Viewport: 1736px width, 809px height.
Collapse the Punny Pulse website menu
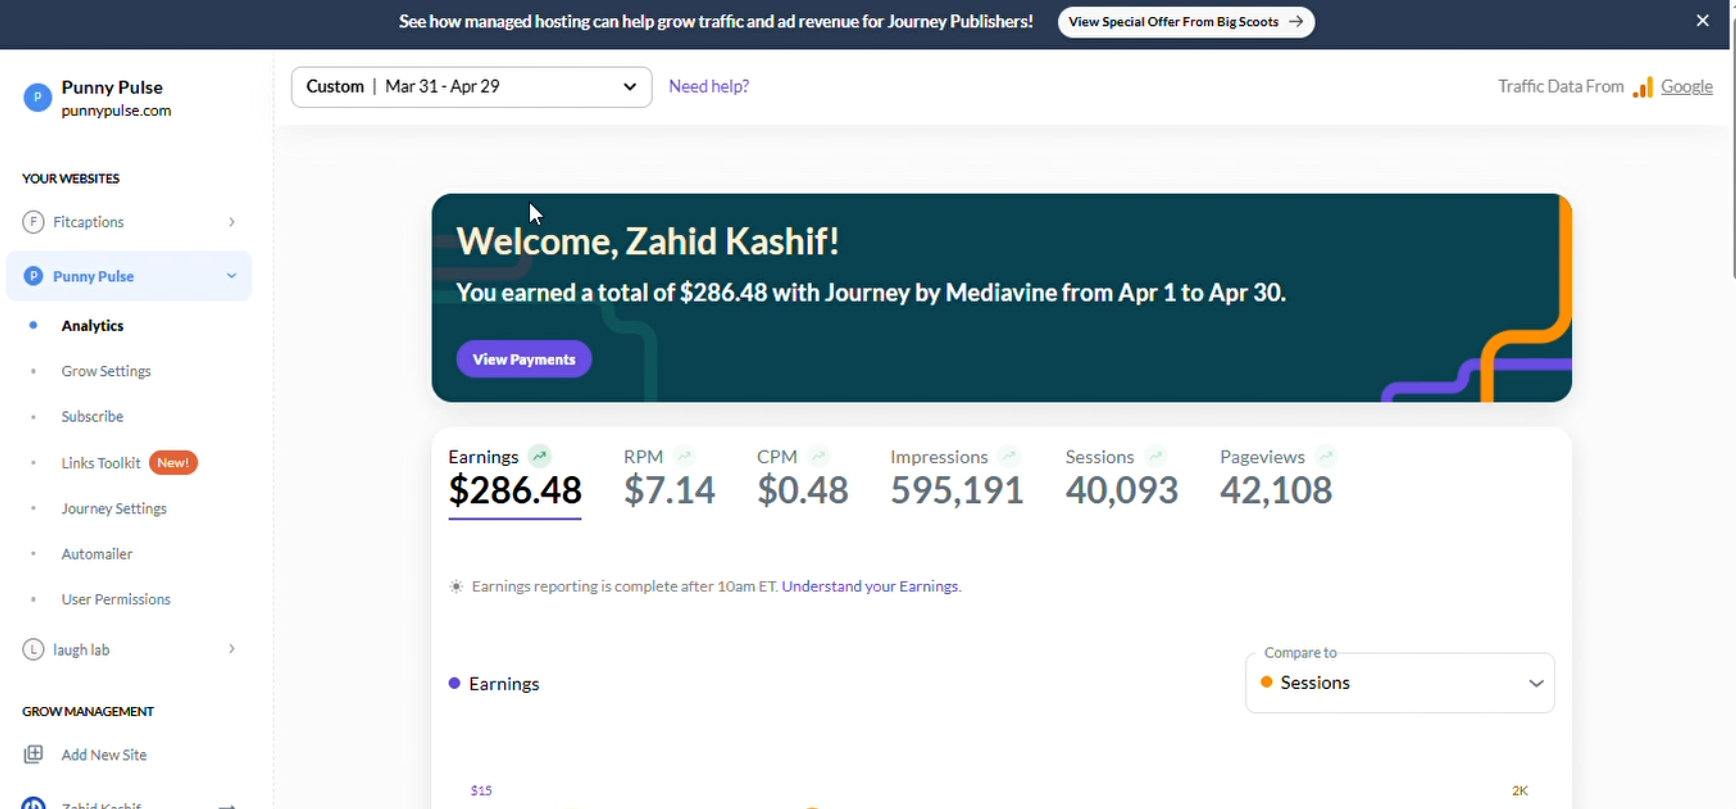(x=231, y=276)
